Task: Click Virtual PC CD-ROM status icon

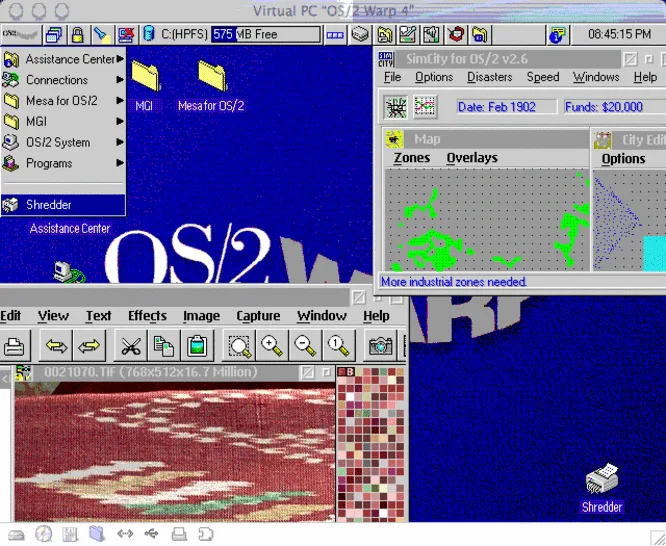Action: tap(43, 534)
